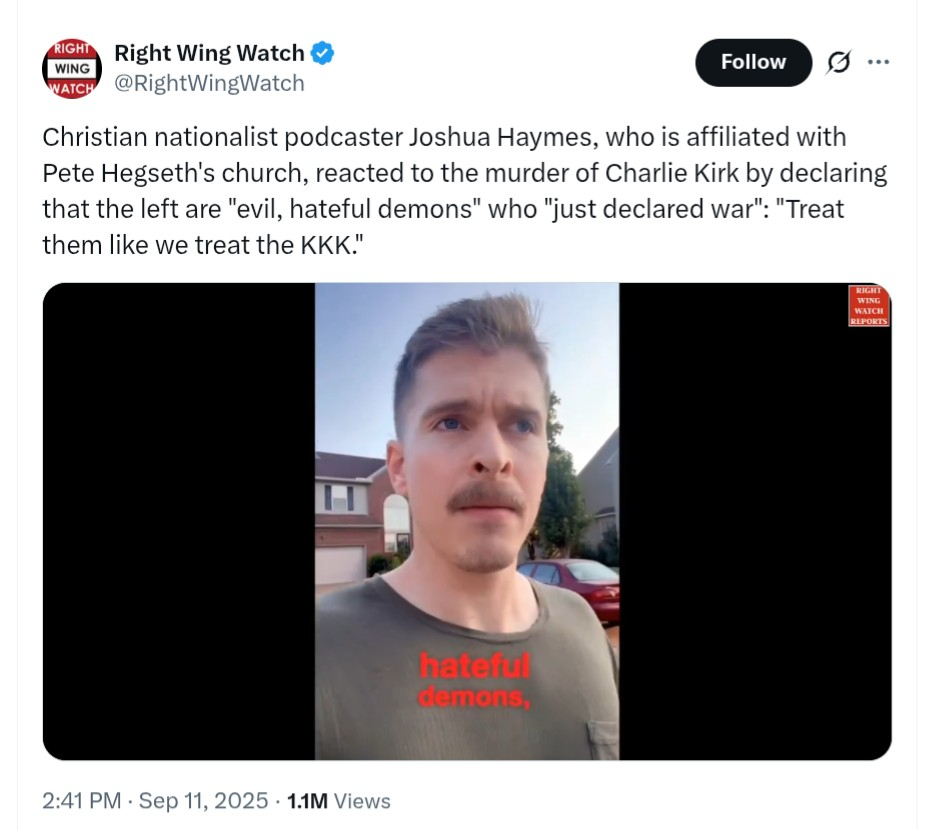Play the embedded video of the man
Viewport: 945px width, 830px height.
(467, 521)
